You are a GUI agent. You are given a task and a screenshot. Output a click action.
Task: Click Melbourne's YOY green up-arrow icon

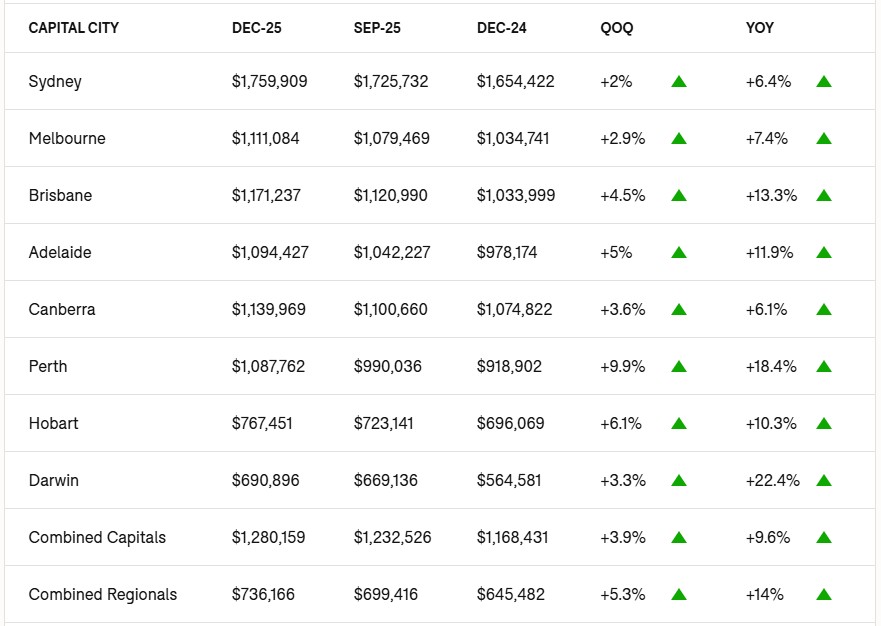[x=824, y=139]
